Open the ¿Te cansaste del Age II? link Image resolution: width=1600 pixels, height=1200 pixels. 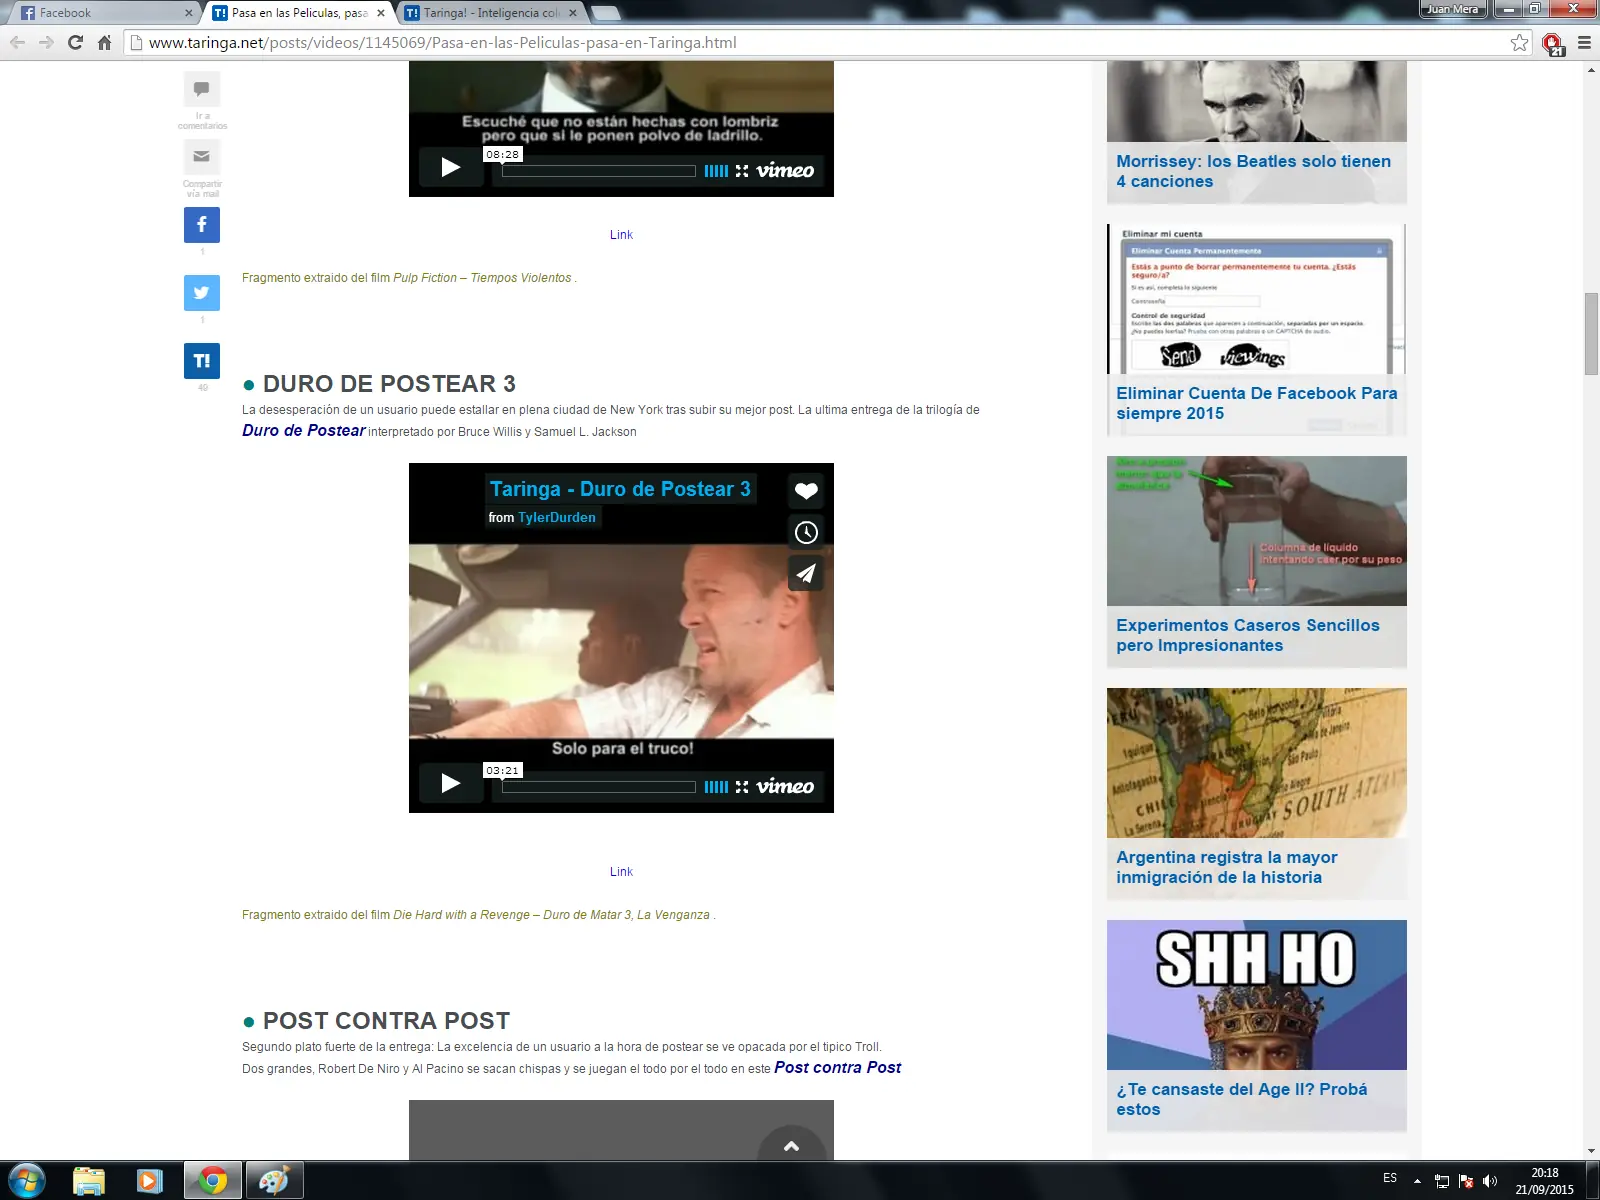(1241, 1099)
